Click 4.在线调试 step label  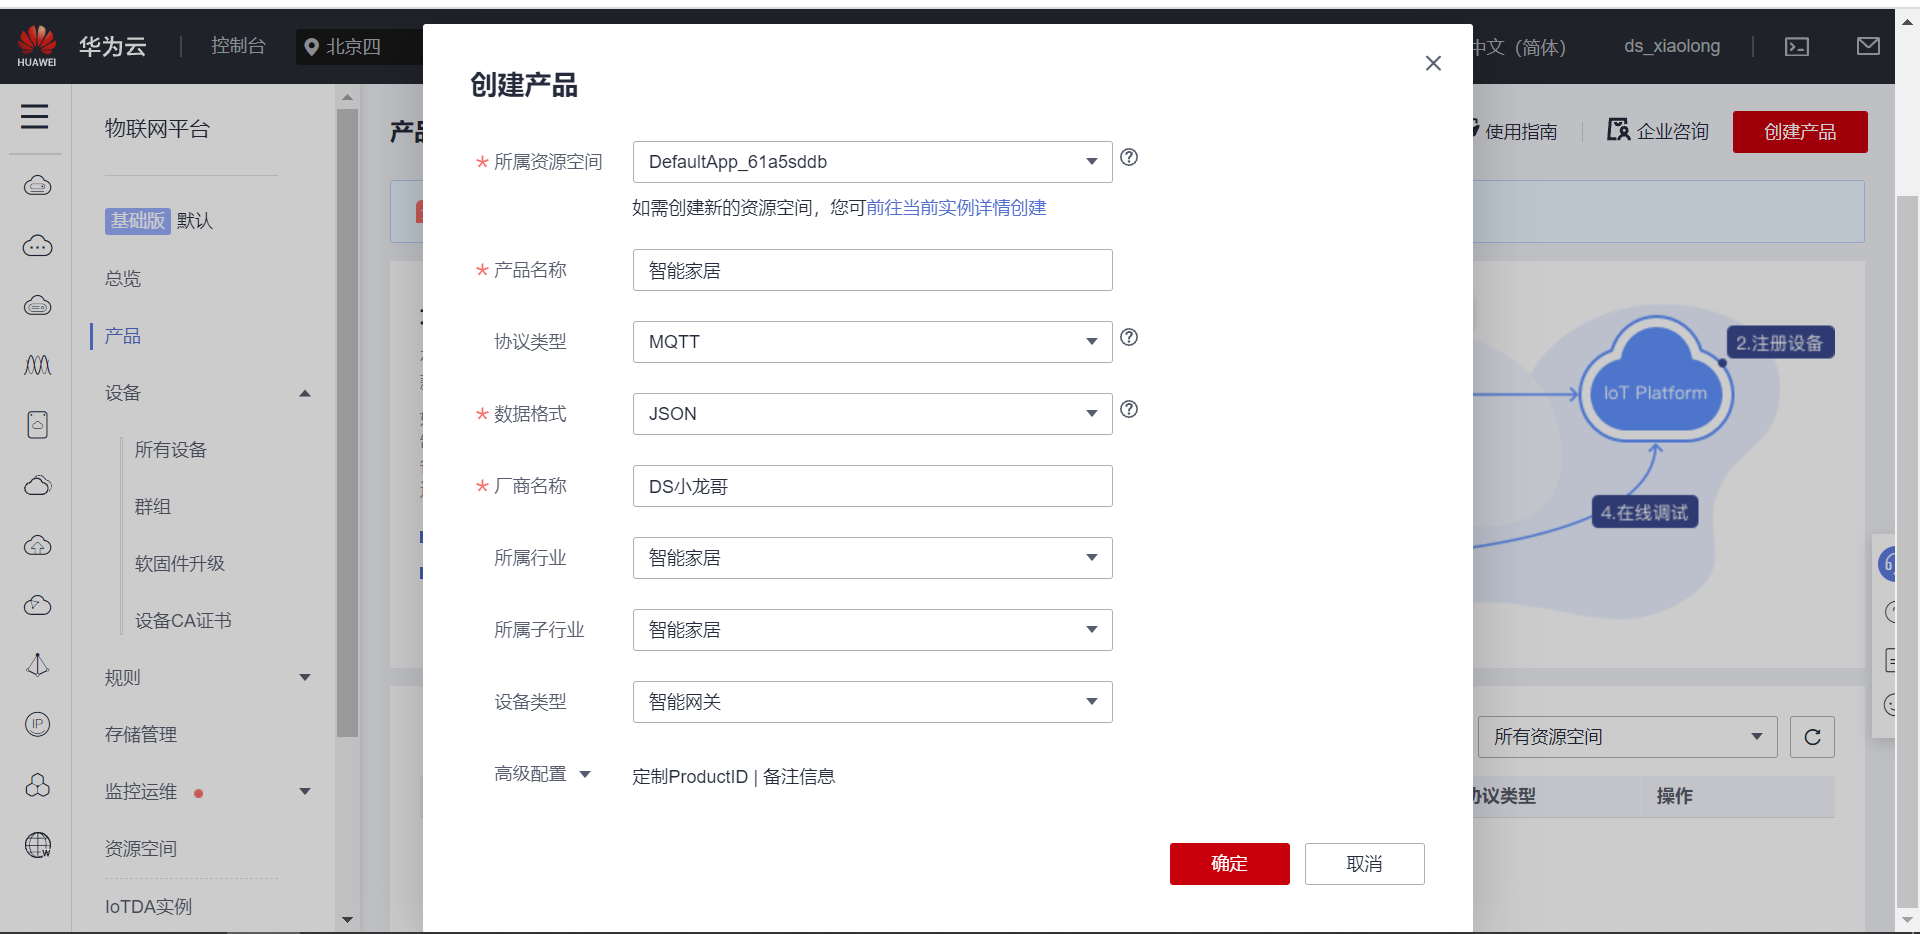tap(1644, 513)
